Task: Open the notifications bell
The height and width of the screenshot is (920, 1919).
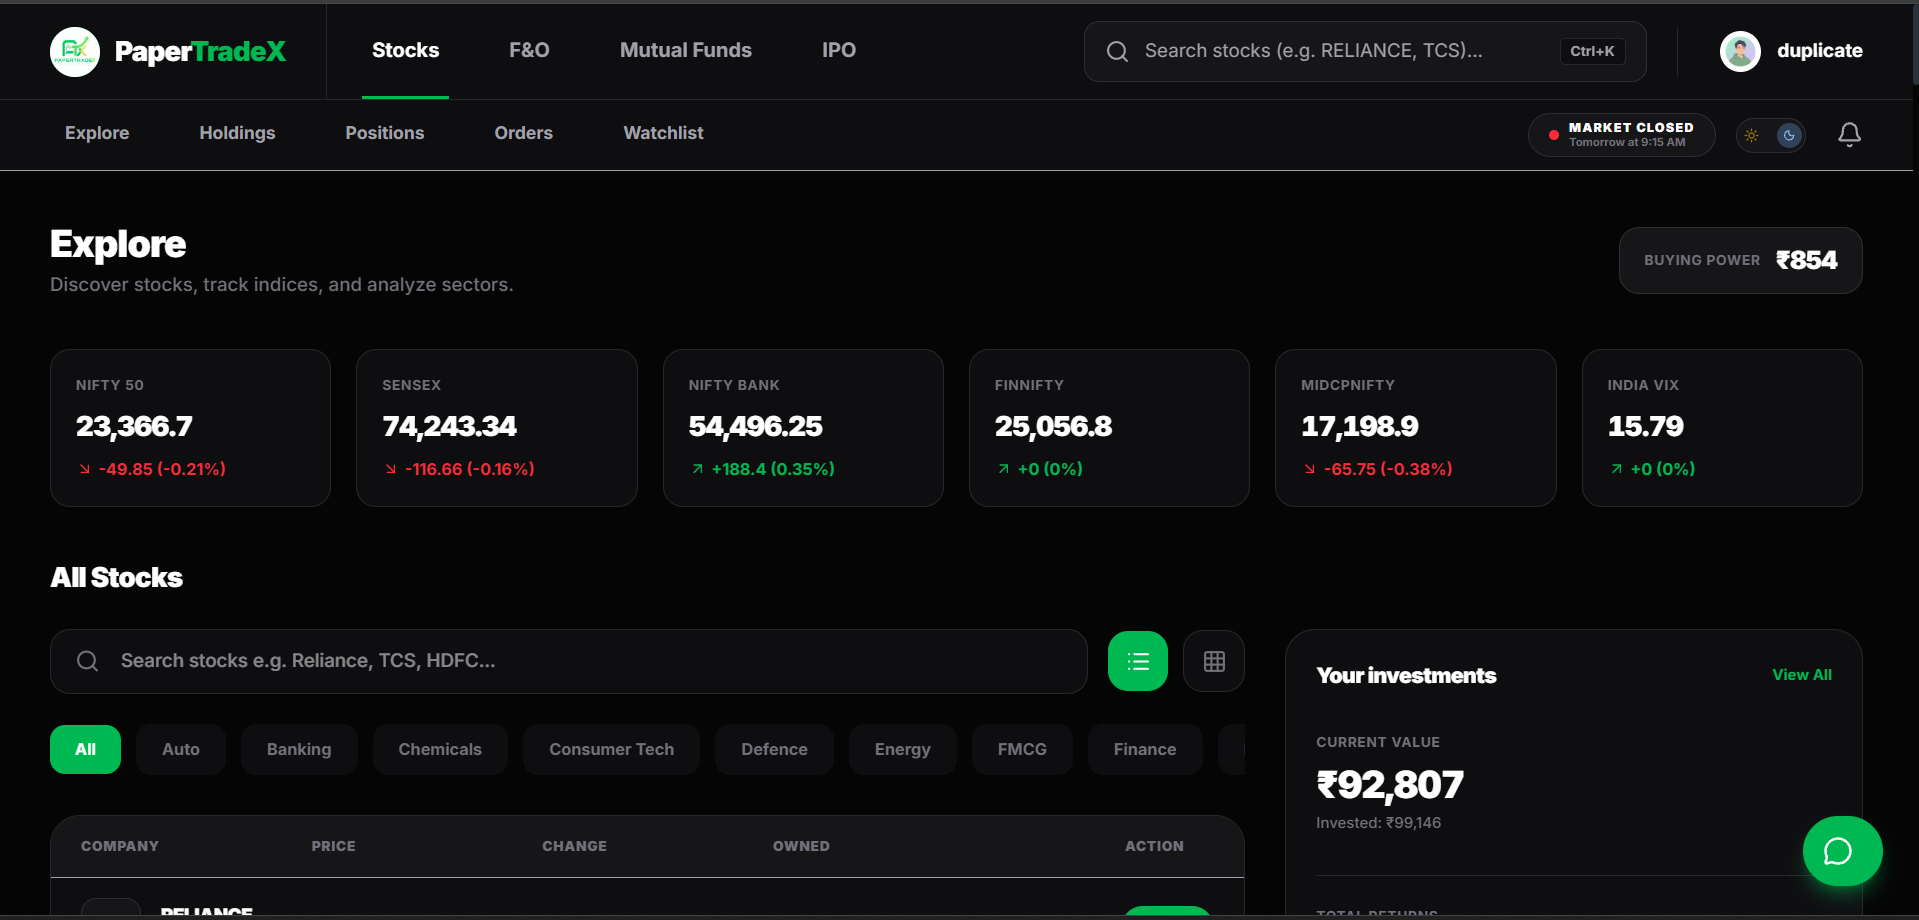Action: point(1849,134)
